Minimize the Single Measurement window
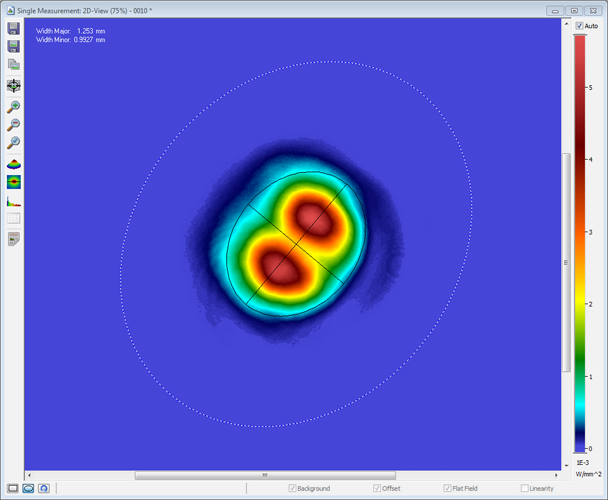 pyautogui.click(x=555, y=11)
